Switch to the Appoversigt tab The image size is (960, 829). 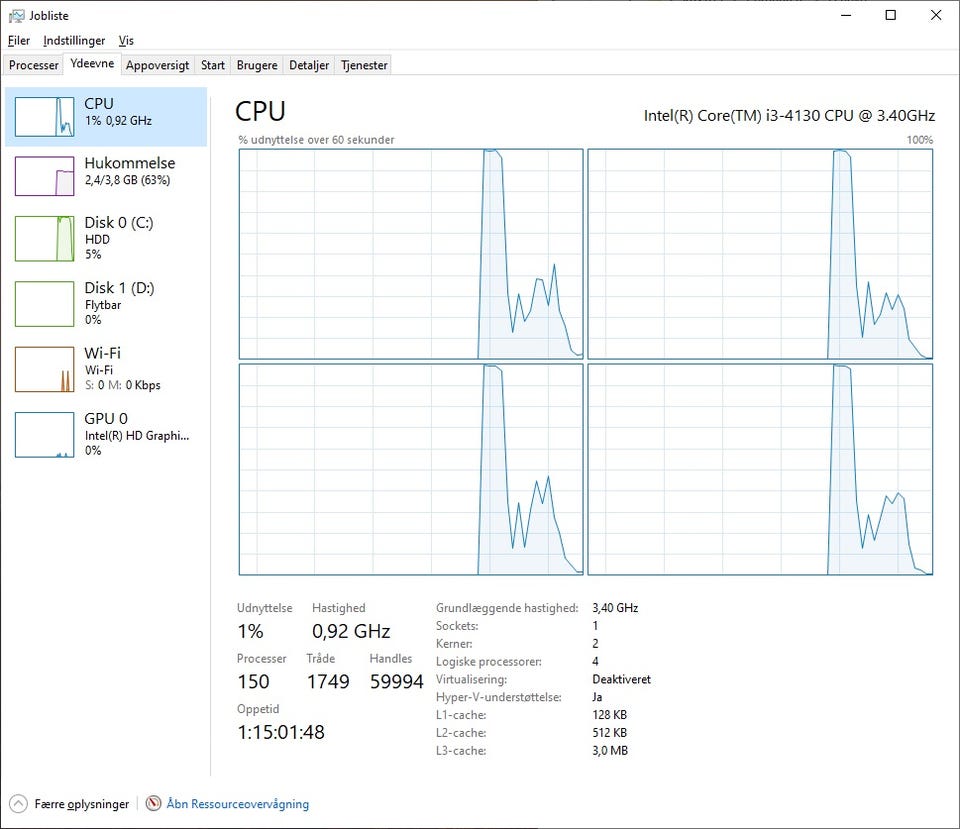pos(157,65)
